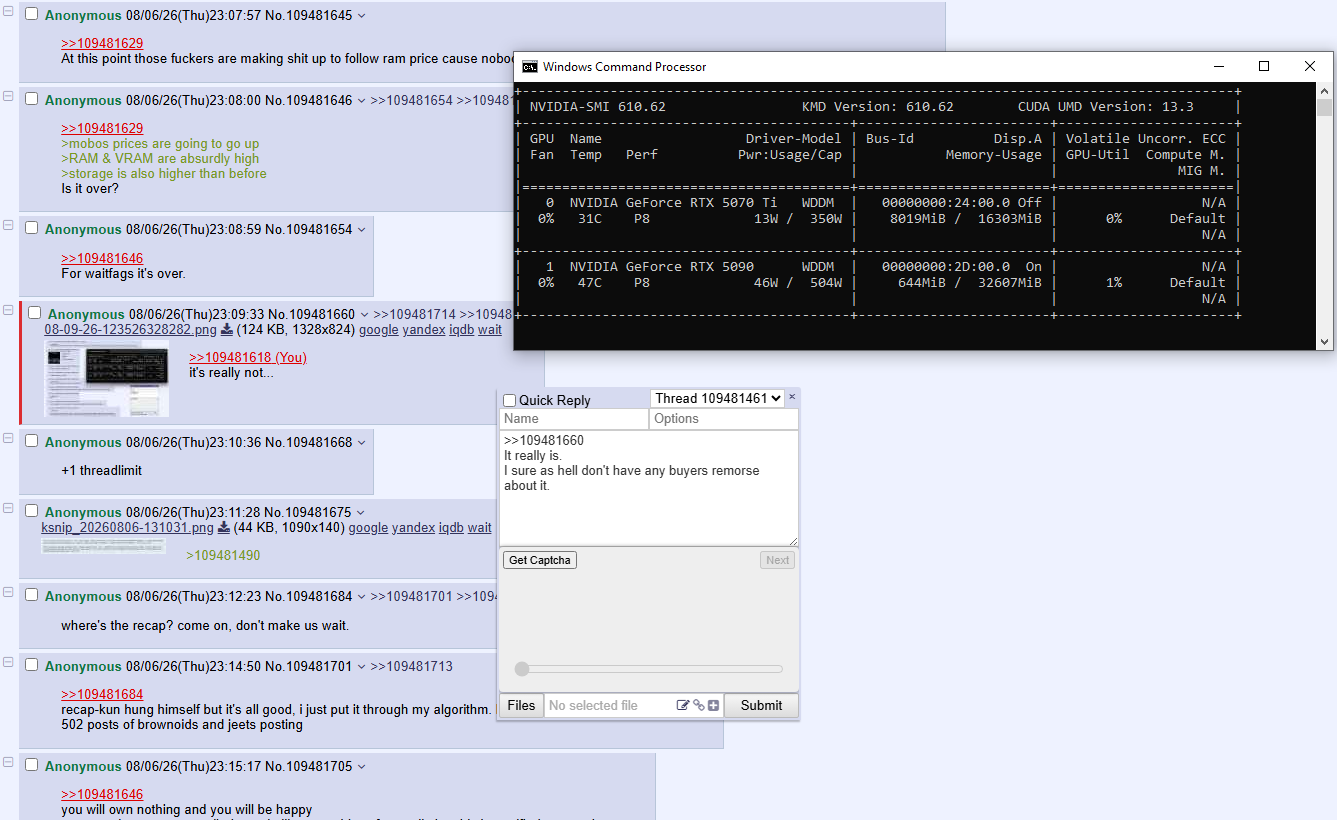This screenshot has width=1337, height=820.
Task: Open post menu arrow for No.109481684
Action: pyautogui.click(x=362, y=596)
